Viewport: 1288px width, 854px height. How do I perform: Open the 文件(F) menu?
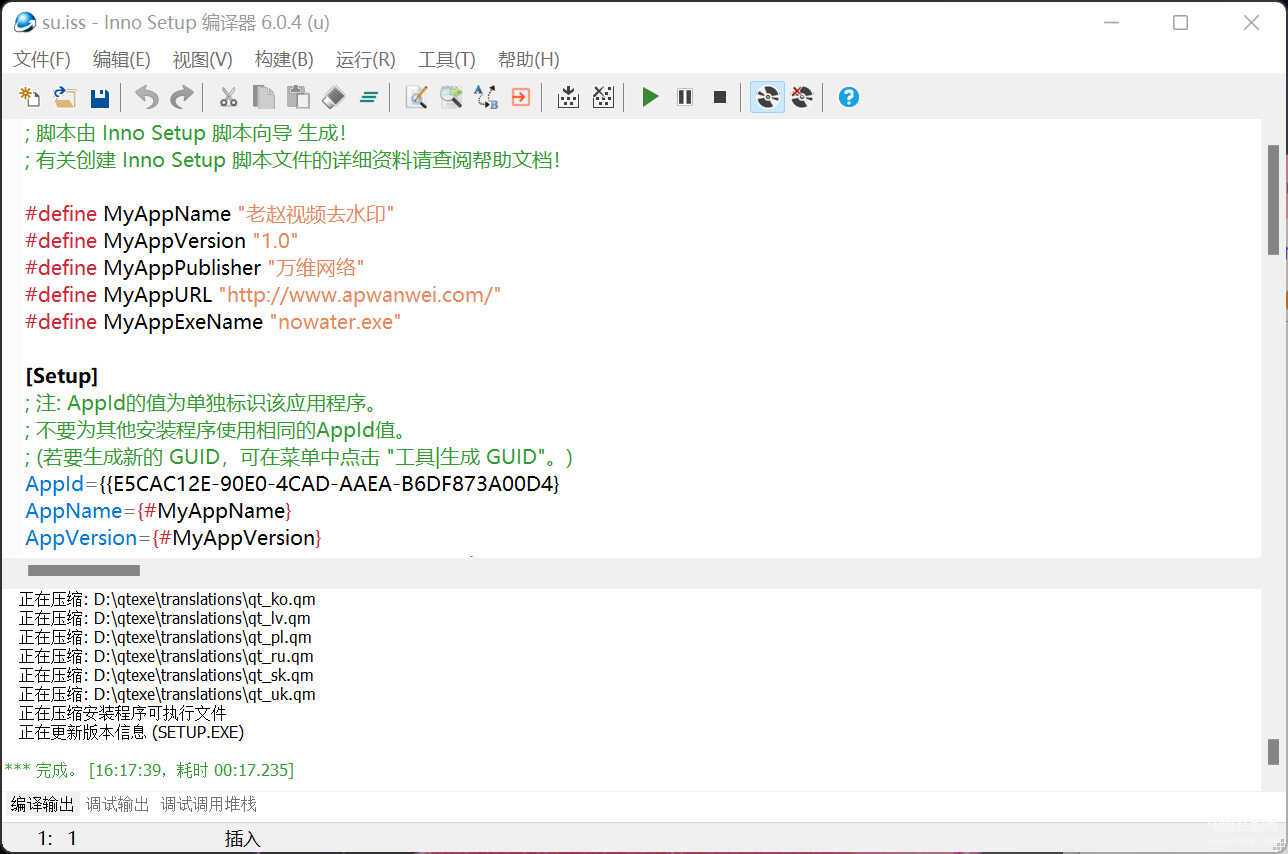pos(42,60)
